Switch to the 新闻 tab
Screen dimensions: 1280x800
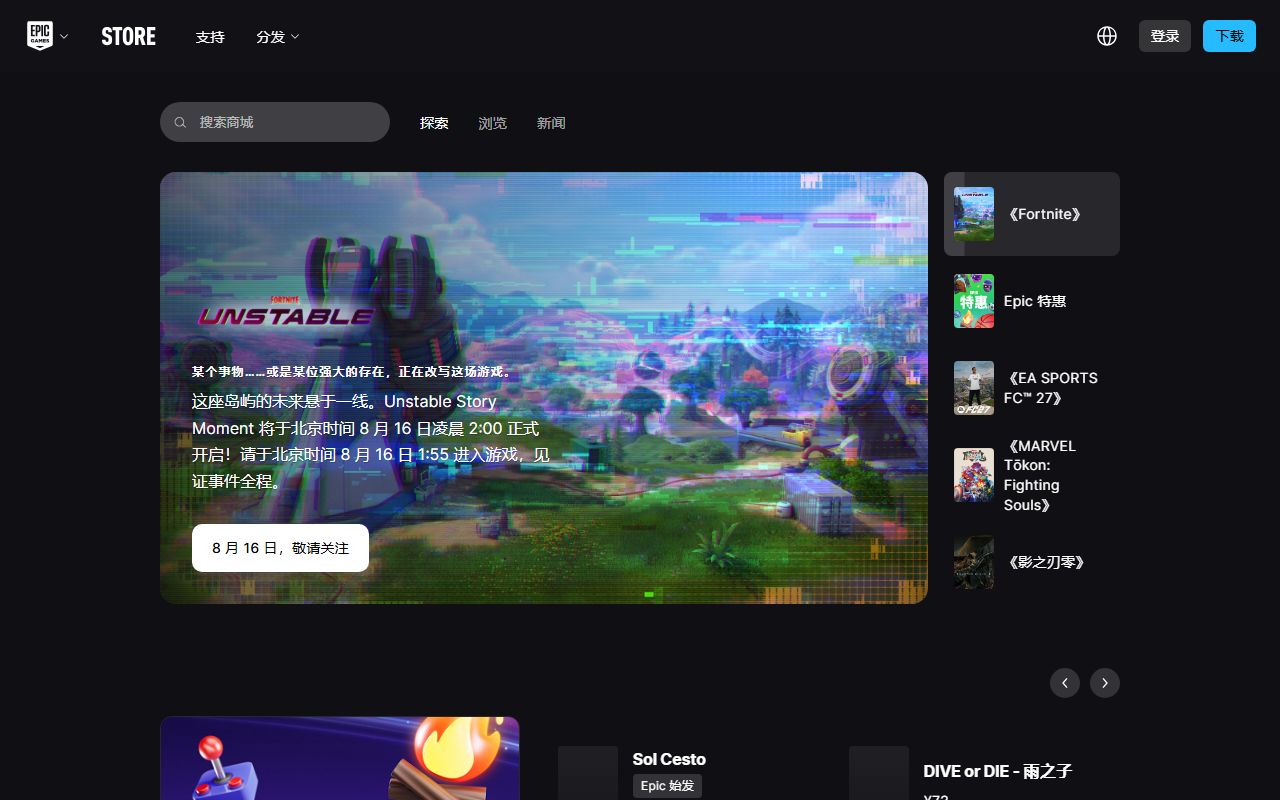[551, 123]
